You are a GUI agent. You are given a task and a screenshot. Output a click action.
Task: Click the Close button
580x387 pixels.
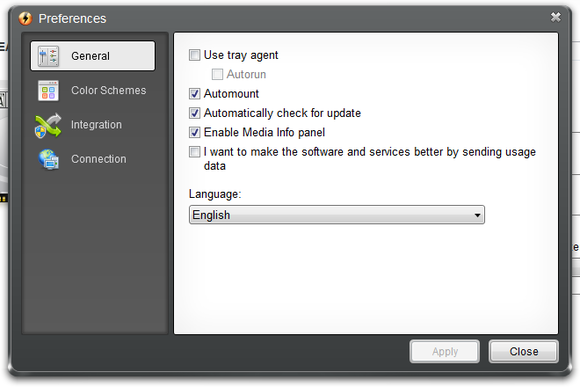pos(523,351)
